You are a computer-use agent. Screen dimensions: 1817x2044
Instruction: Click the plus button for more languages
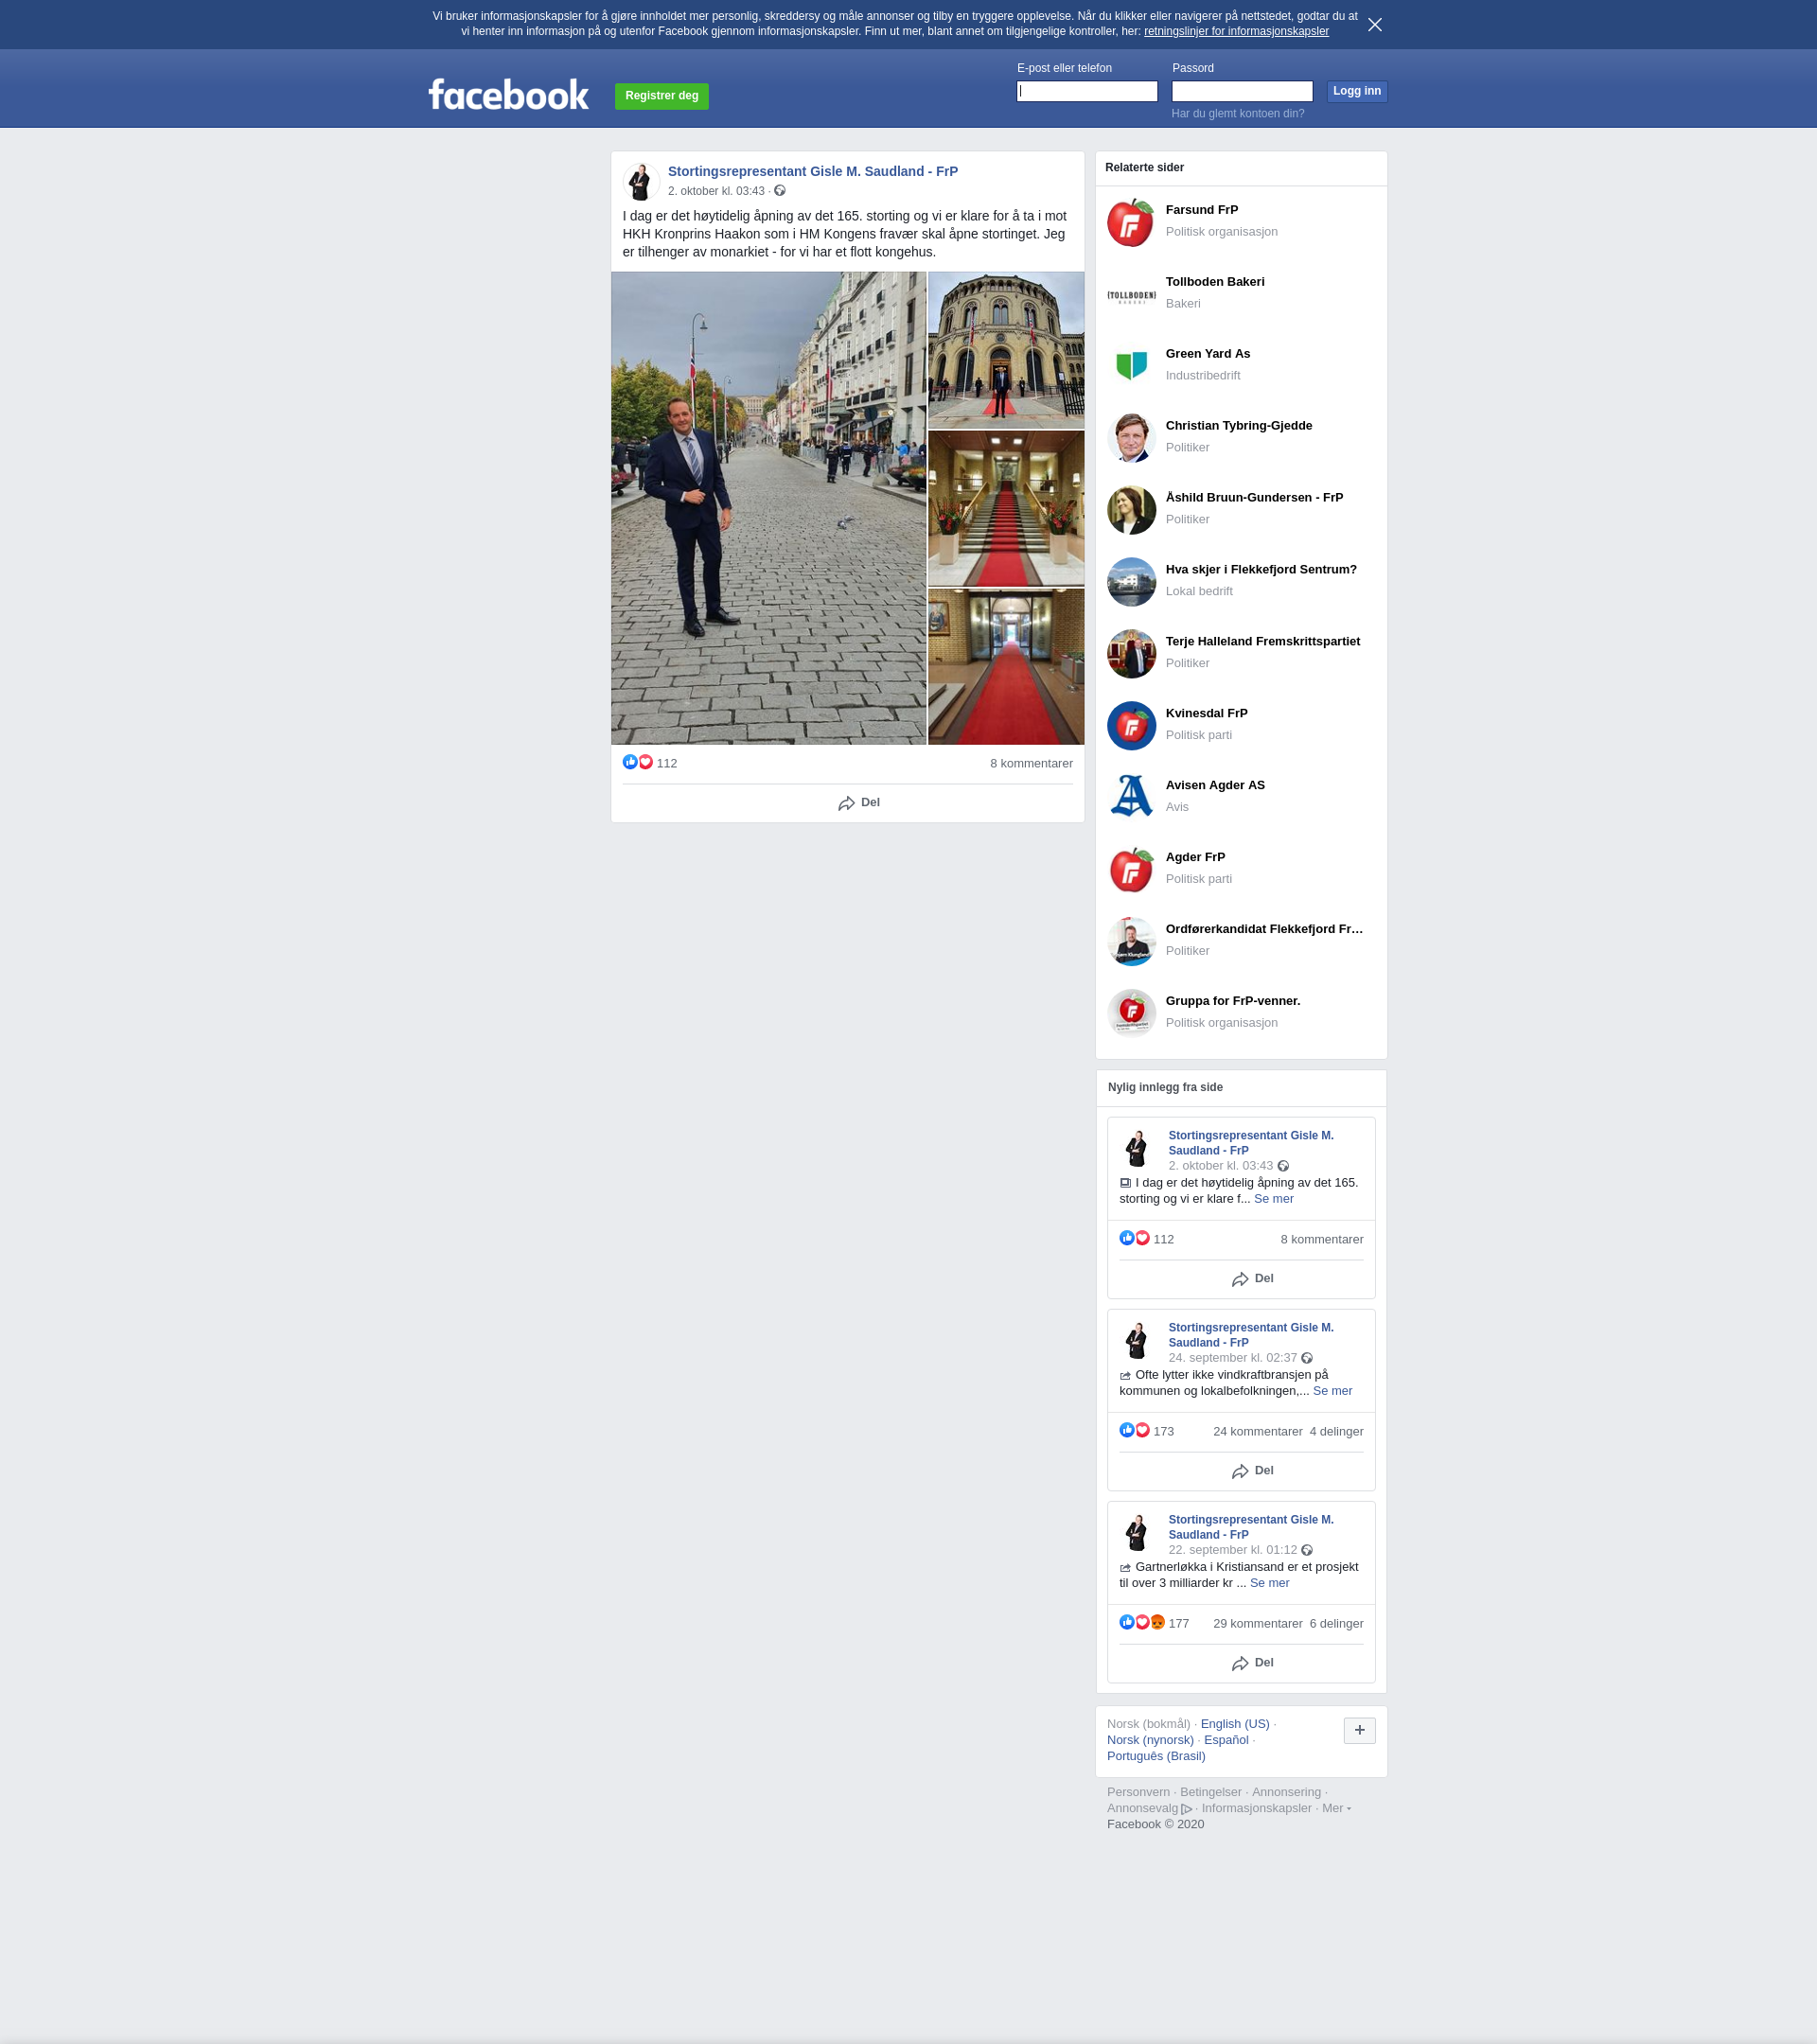click(x=1359, y=1730)
